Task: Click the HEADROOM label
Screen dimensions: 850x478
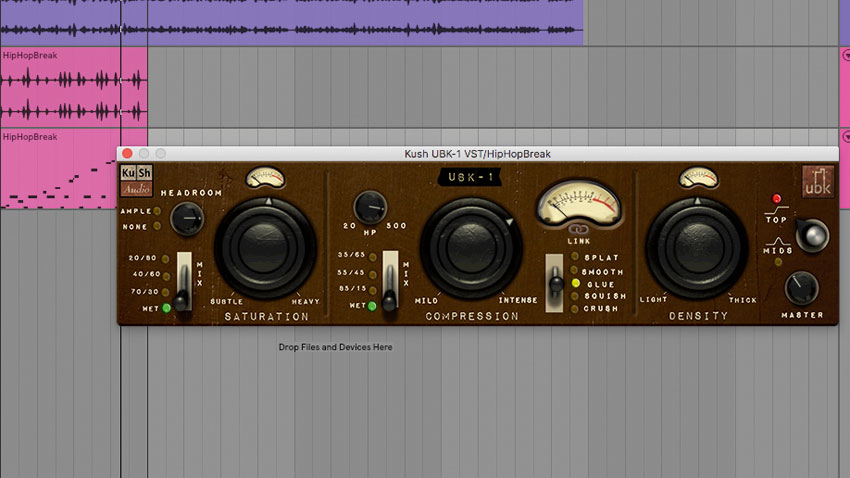Action: click(191, 193)
